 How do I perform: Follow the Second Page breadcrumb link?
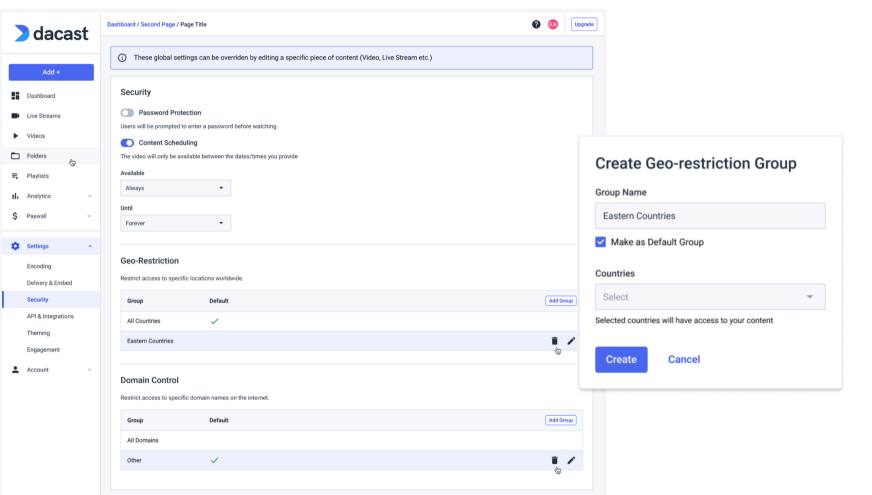coord(158,24)
